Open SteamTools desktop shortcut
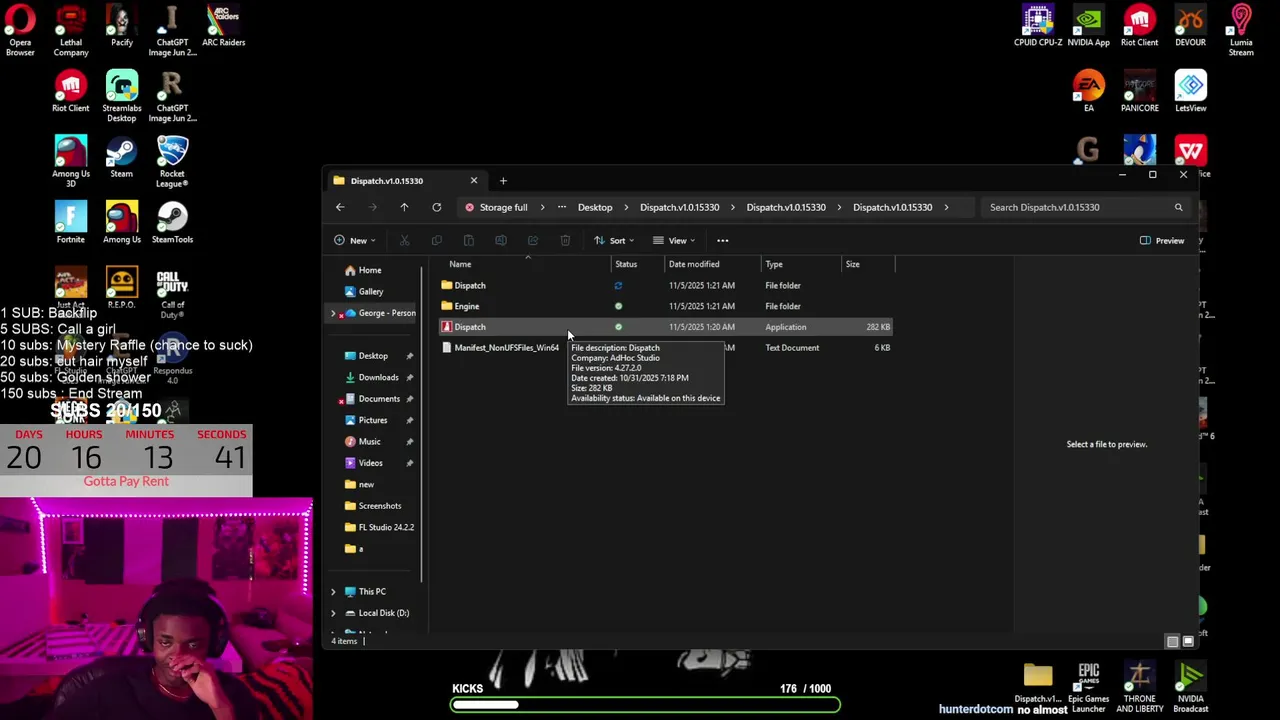Image resolution: width=1280 pixels, height=720 pixels. [x=172, y=222]
